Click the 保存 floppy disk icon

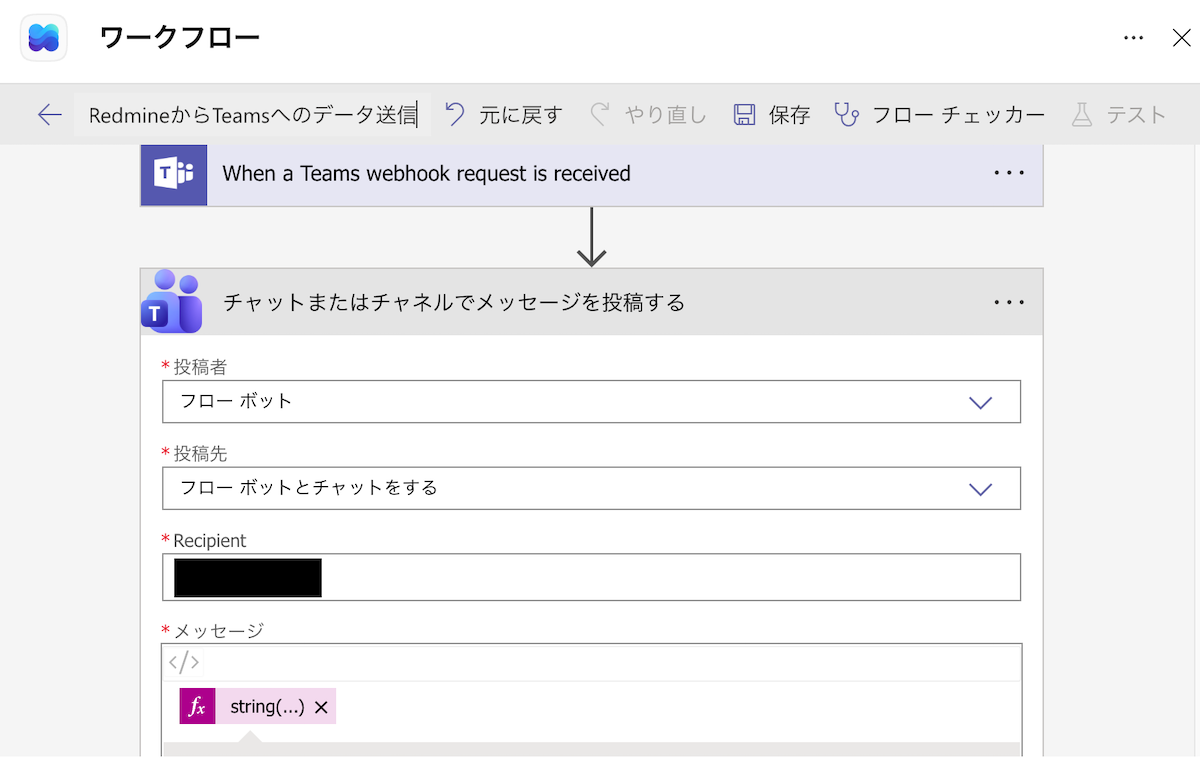coord(744,115)
